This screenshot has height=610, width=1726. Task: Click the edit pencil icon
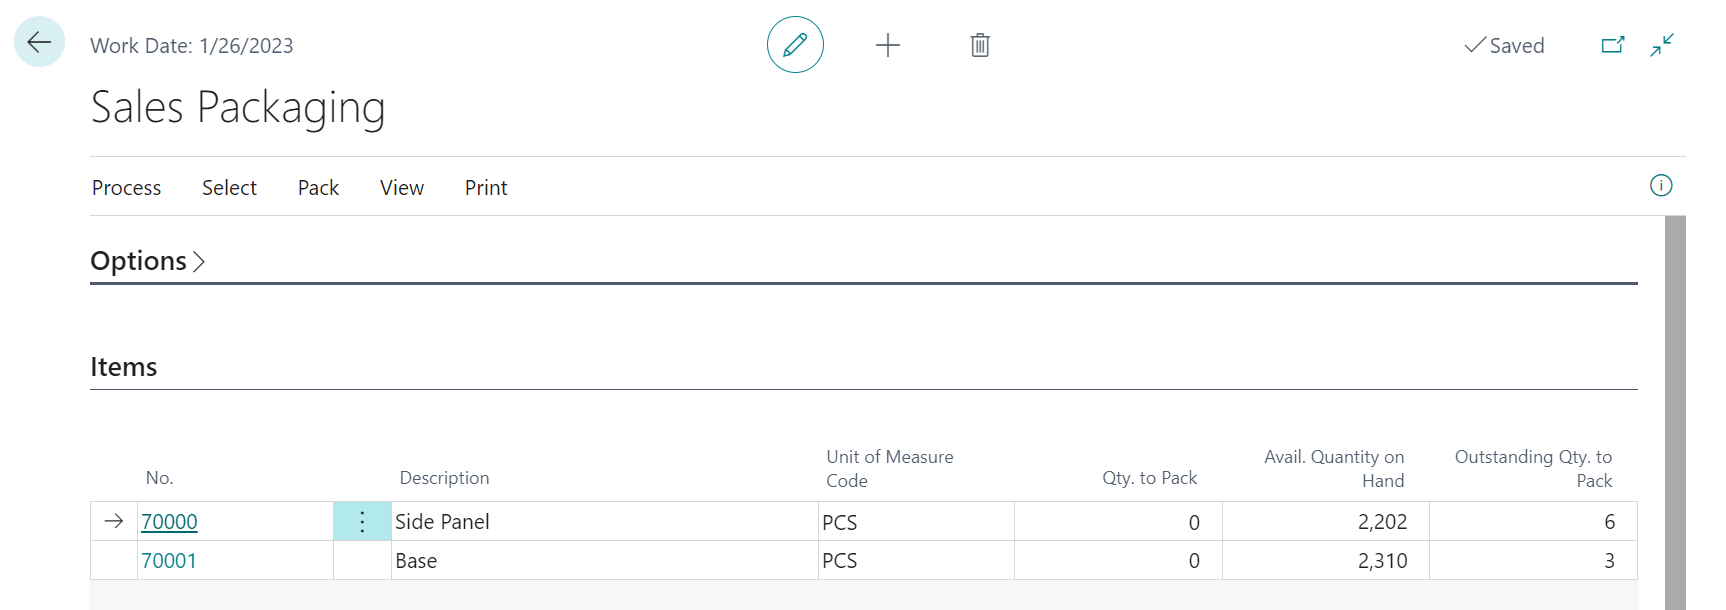coord(795,45)
